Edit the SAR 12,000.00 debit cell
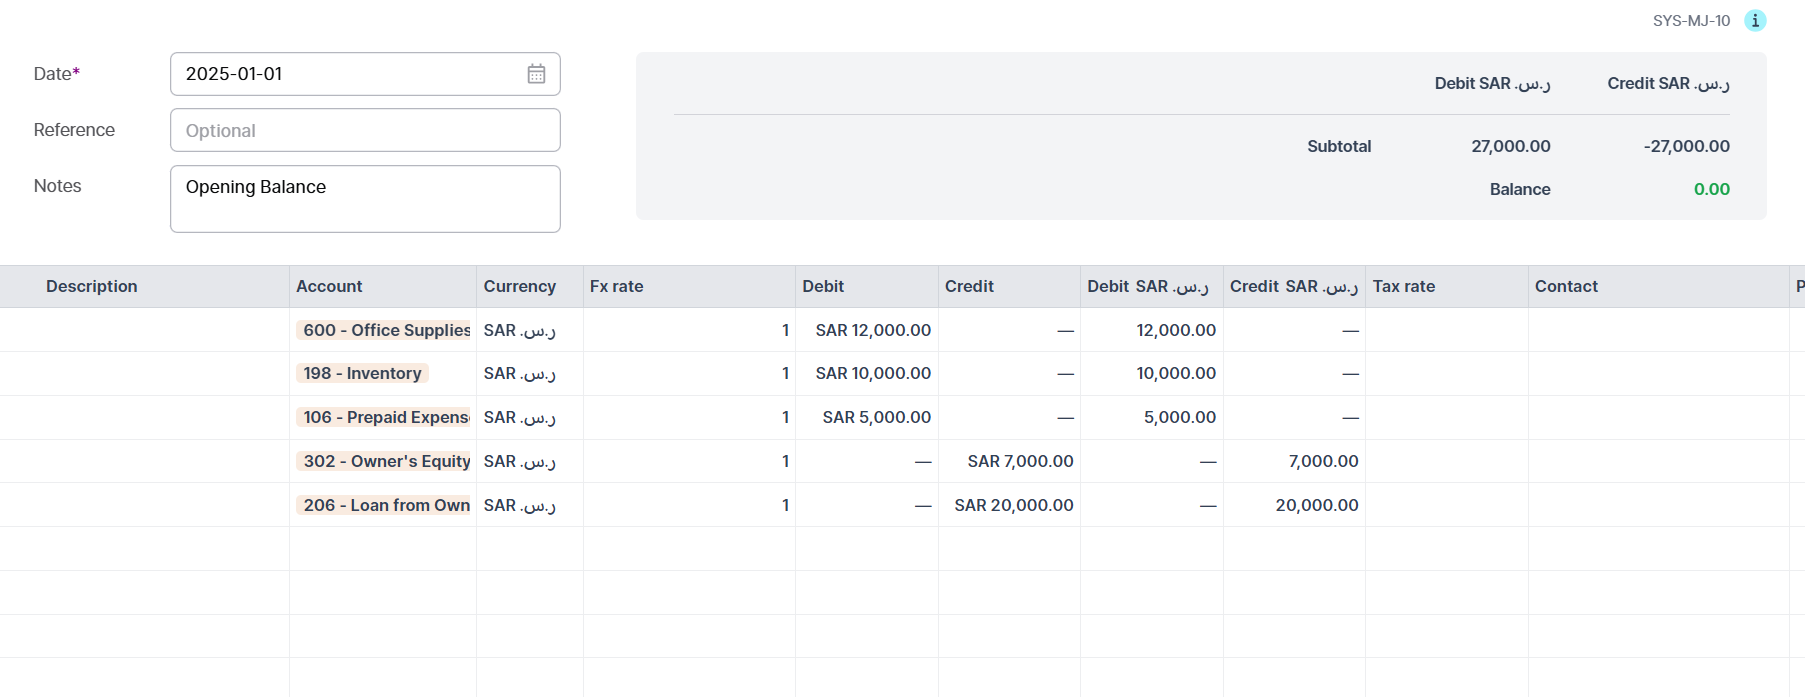This screenshot has height=697, width=1807. (868, 330)
